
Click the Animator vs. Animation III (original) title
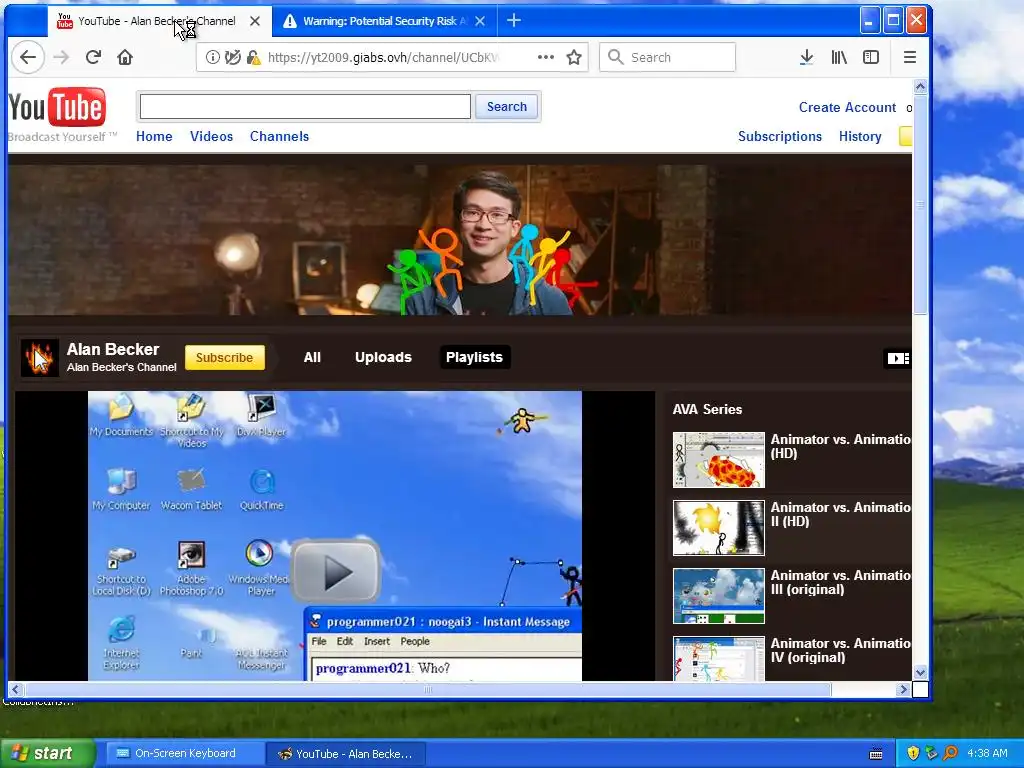[x=840, y=582]
